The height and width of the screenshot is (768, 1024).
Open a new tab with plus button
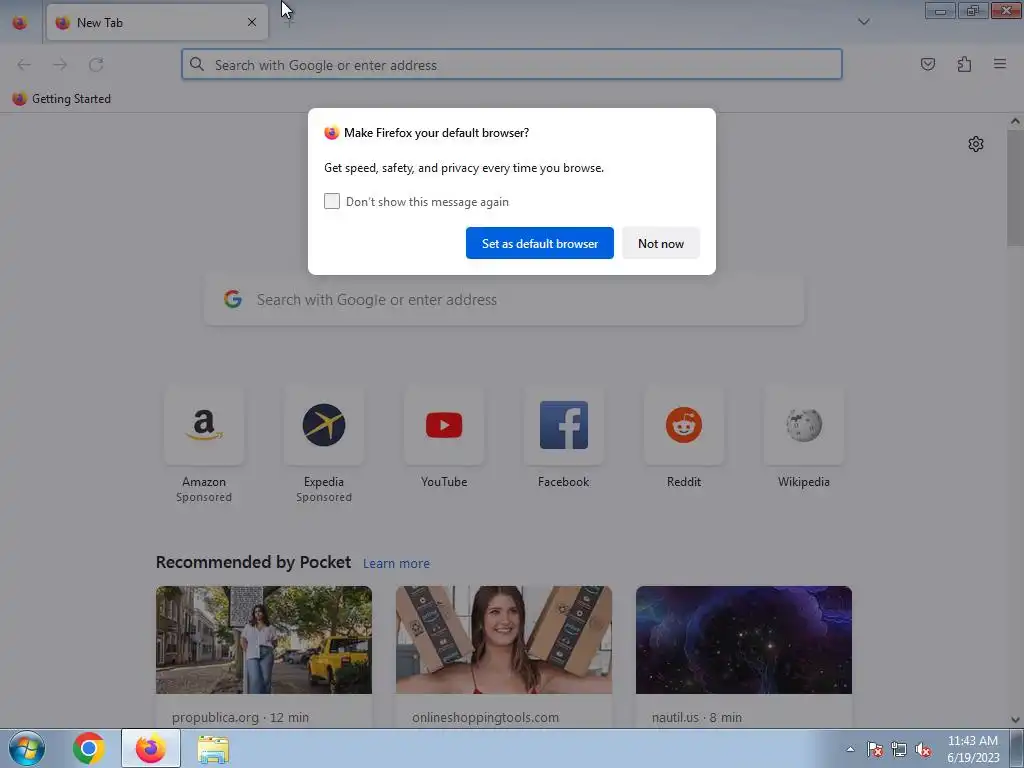tap(289, 22)
